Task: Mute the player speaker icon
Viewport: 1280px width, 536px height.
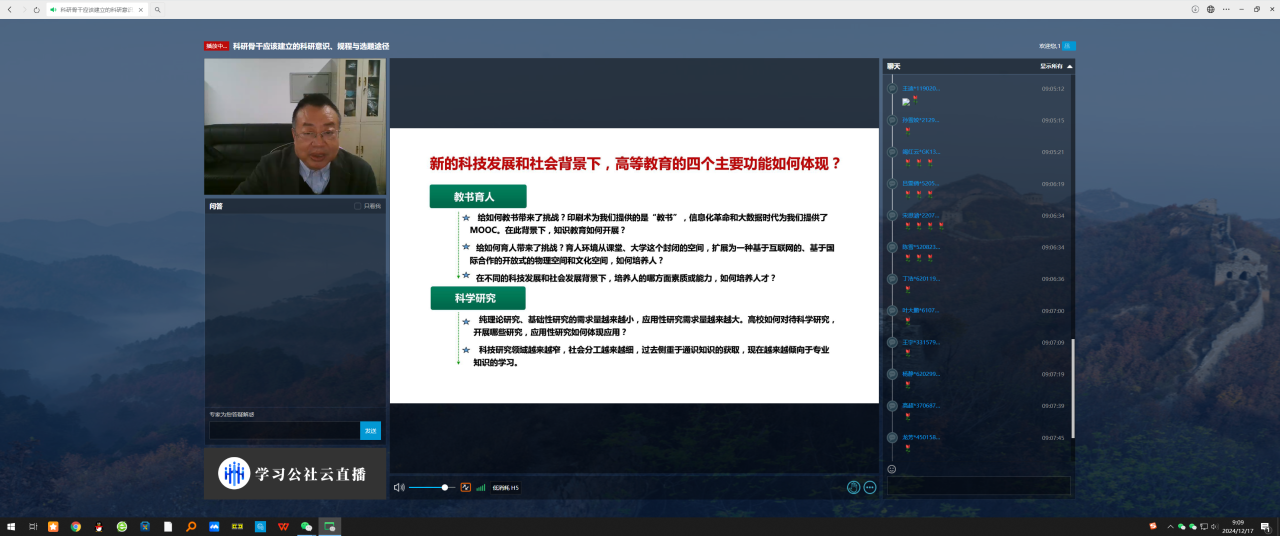Action: click(x=398, y=487)
